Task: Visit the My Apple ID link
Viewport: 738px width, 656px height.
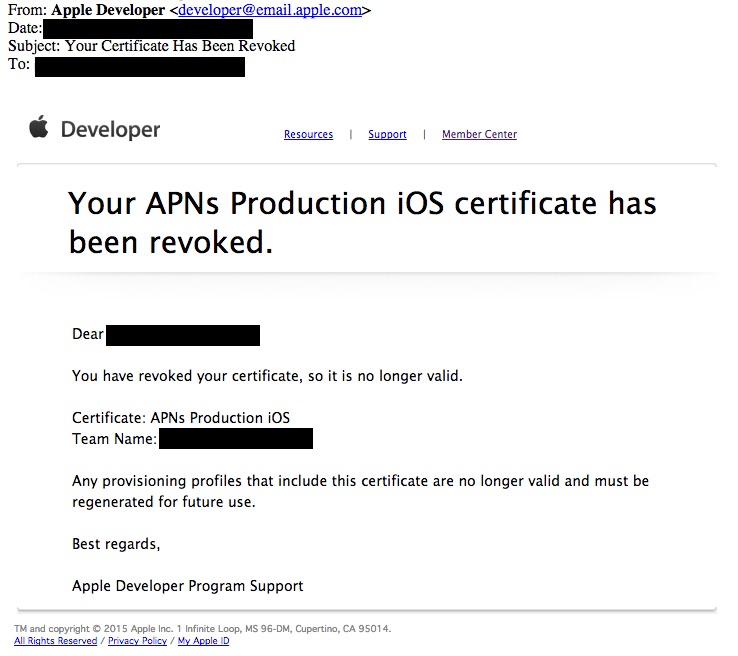Action: tap(203, 641)
